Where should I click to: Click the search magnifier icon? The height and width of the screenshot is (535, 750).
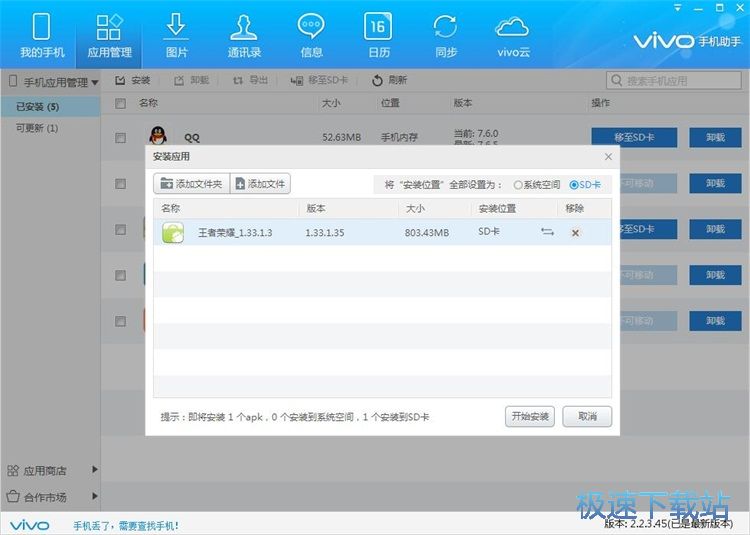(617, 80)
